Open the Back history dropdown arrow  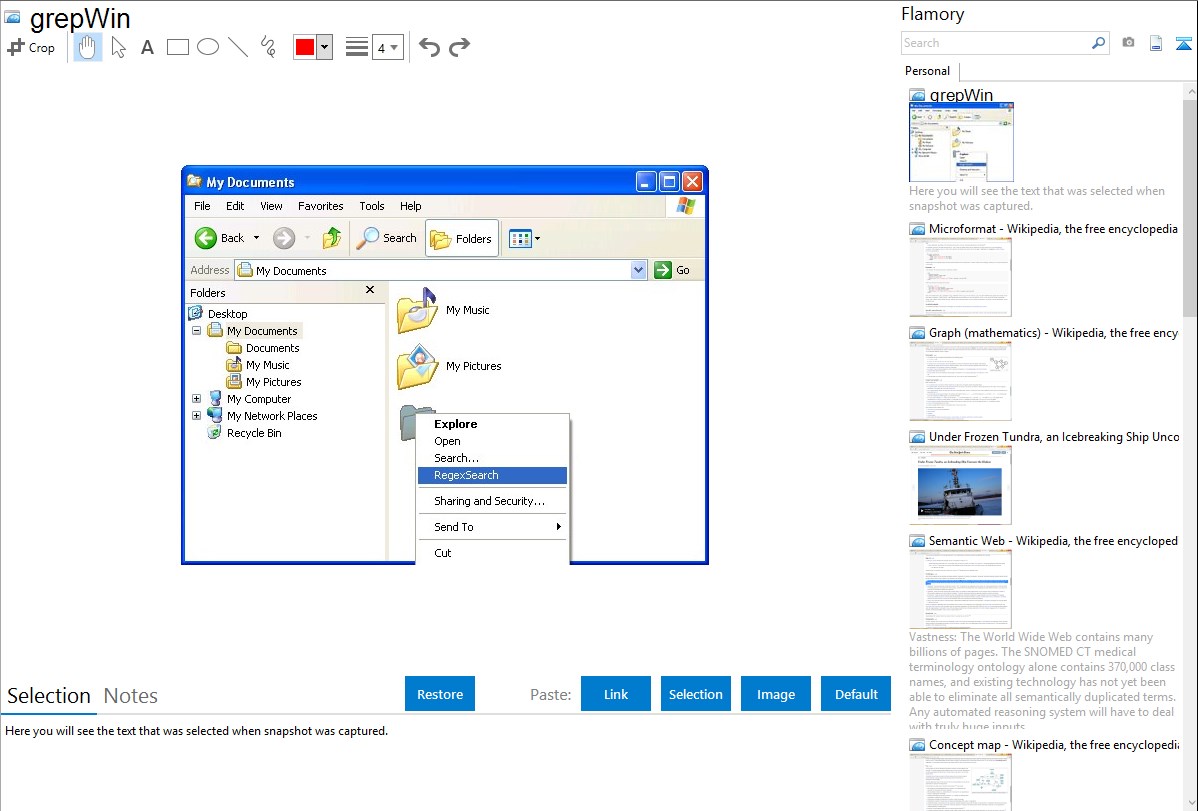coord(256,238)
